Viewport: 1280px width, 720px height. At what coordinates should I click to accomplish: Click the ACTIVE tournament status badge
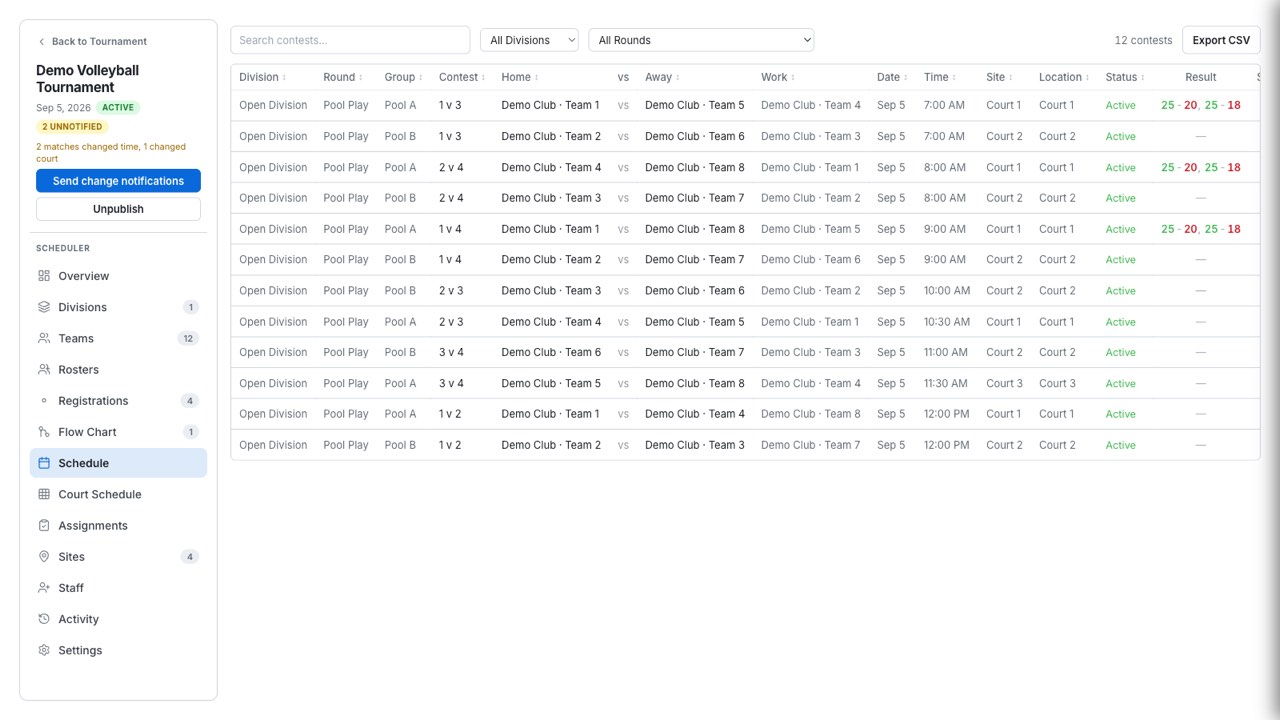point(119,108)
